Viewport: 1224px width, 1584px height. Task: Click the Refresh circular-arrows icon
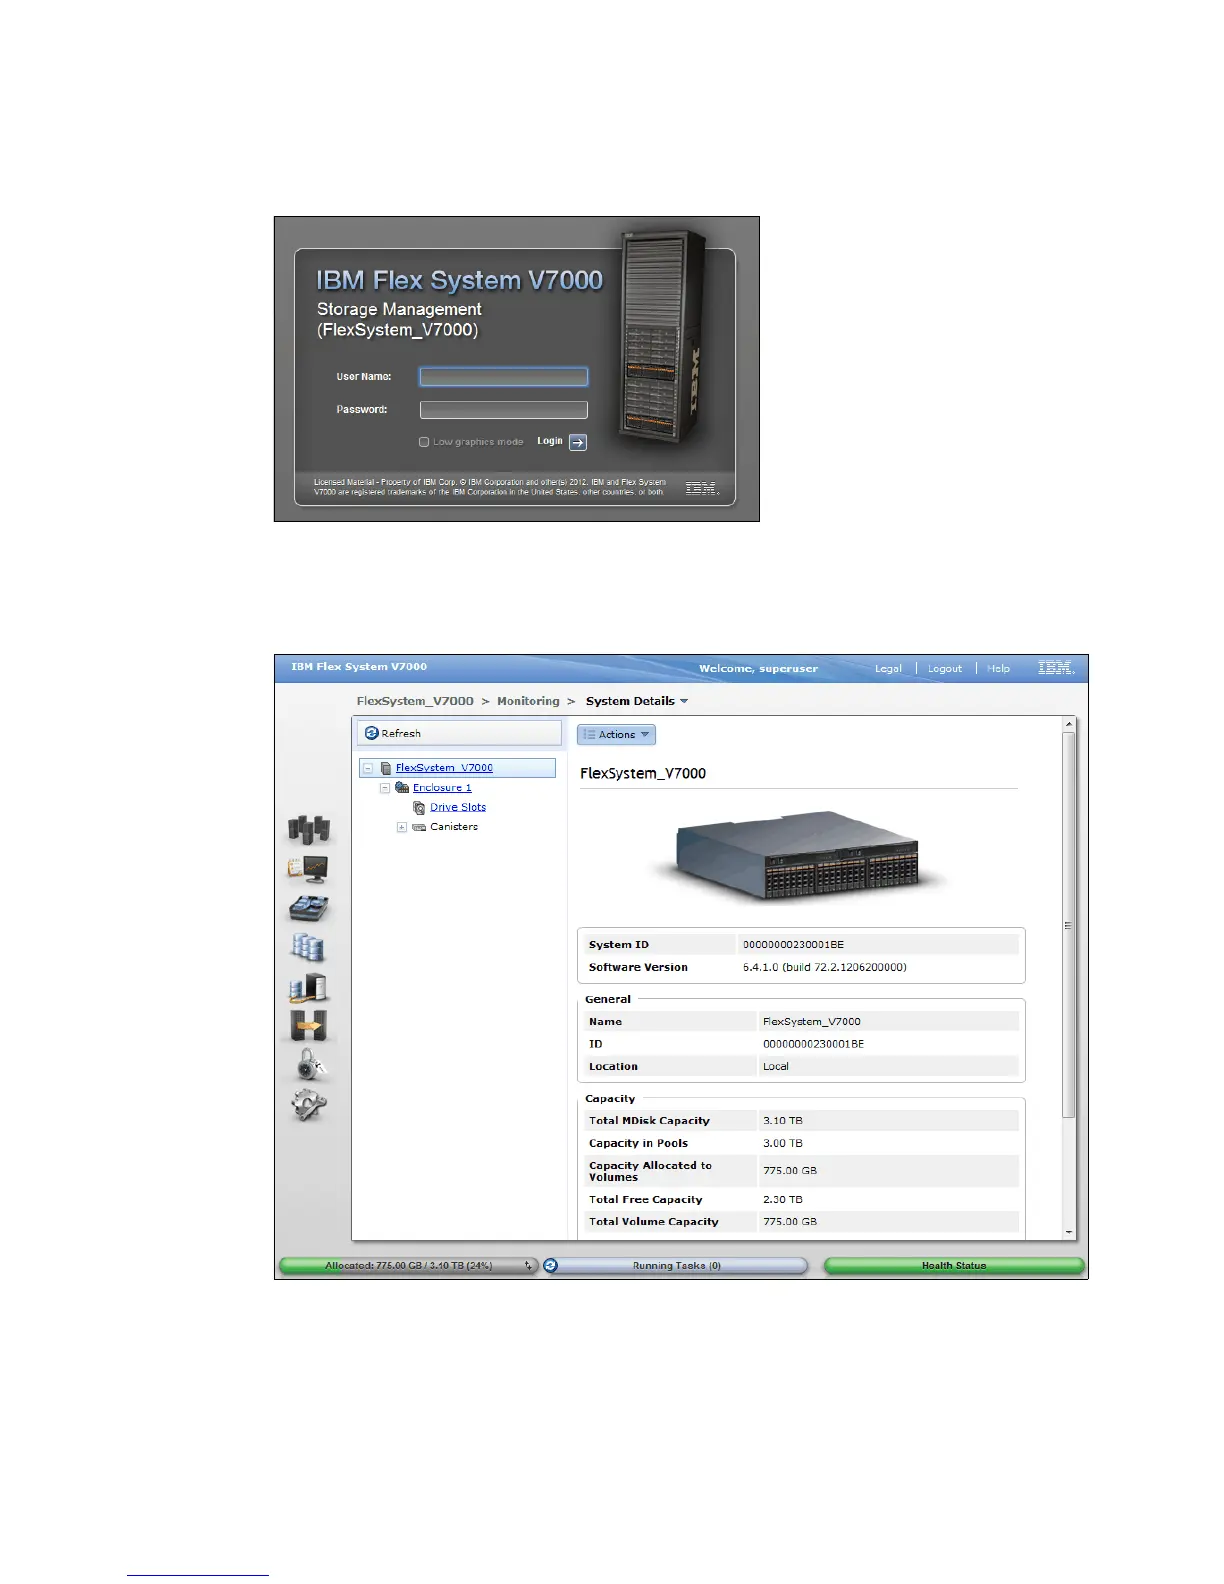point(372,733)
